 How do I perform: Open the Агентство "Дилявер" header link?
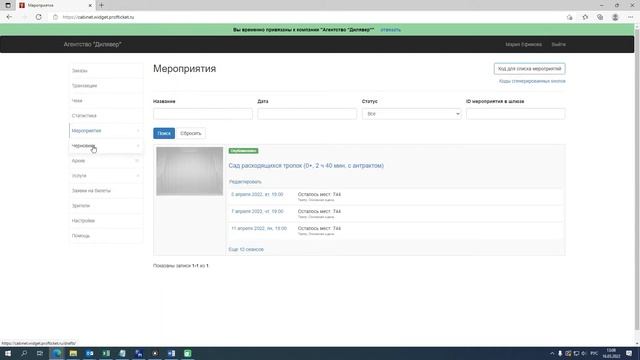pos(93,44)
